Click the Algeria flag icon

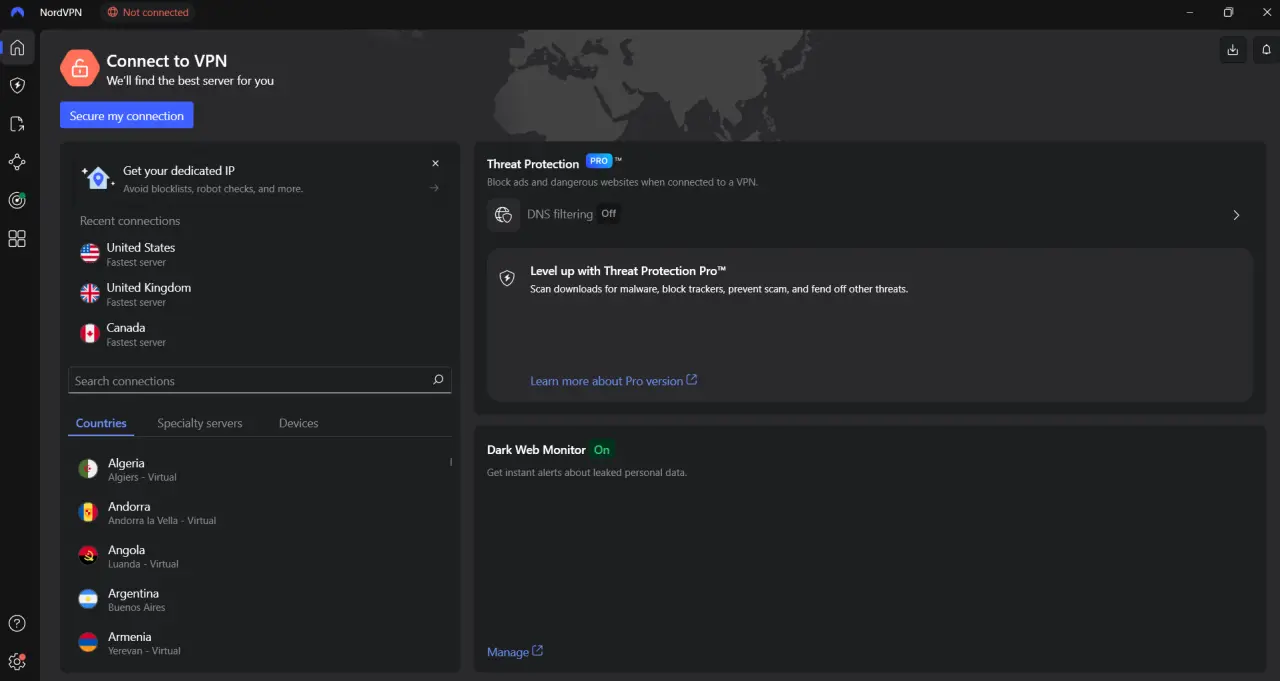click(x=88, y=469)
